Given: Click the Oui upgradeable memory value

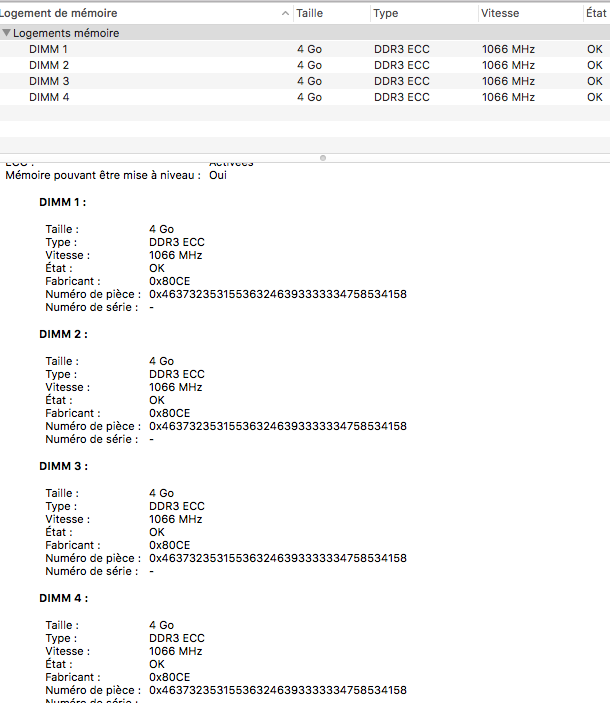Looking at the screenshot, I should click(218, 175).
